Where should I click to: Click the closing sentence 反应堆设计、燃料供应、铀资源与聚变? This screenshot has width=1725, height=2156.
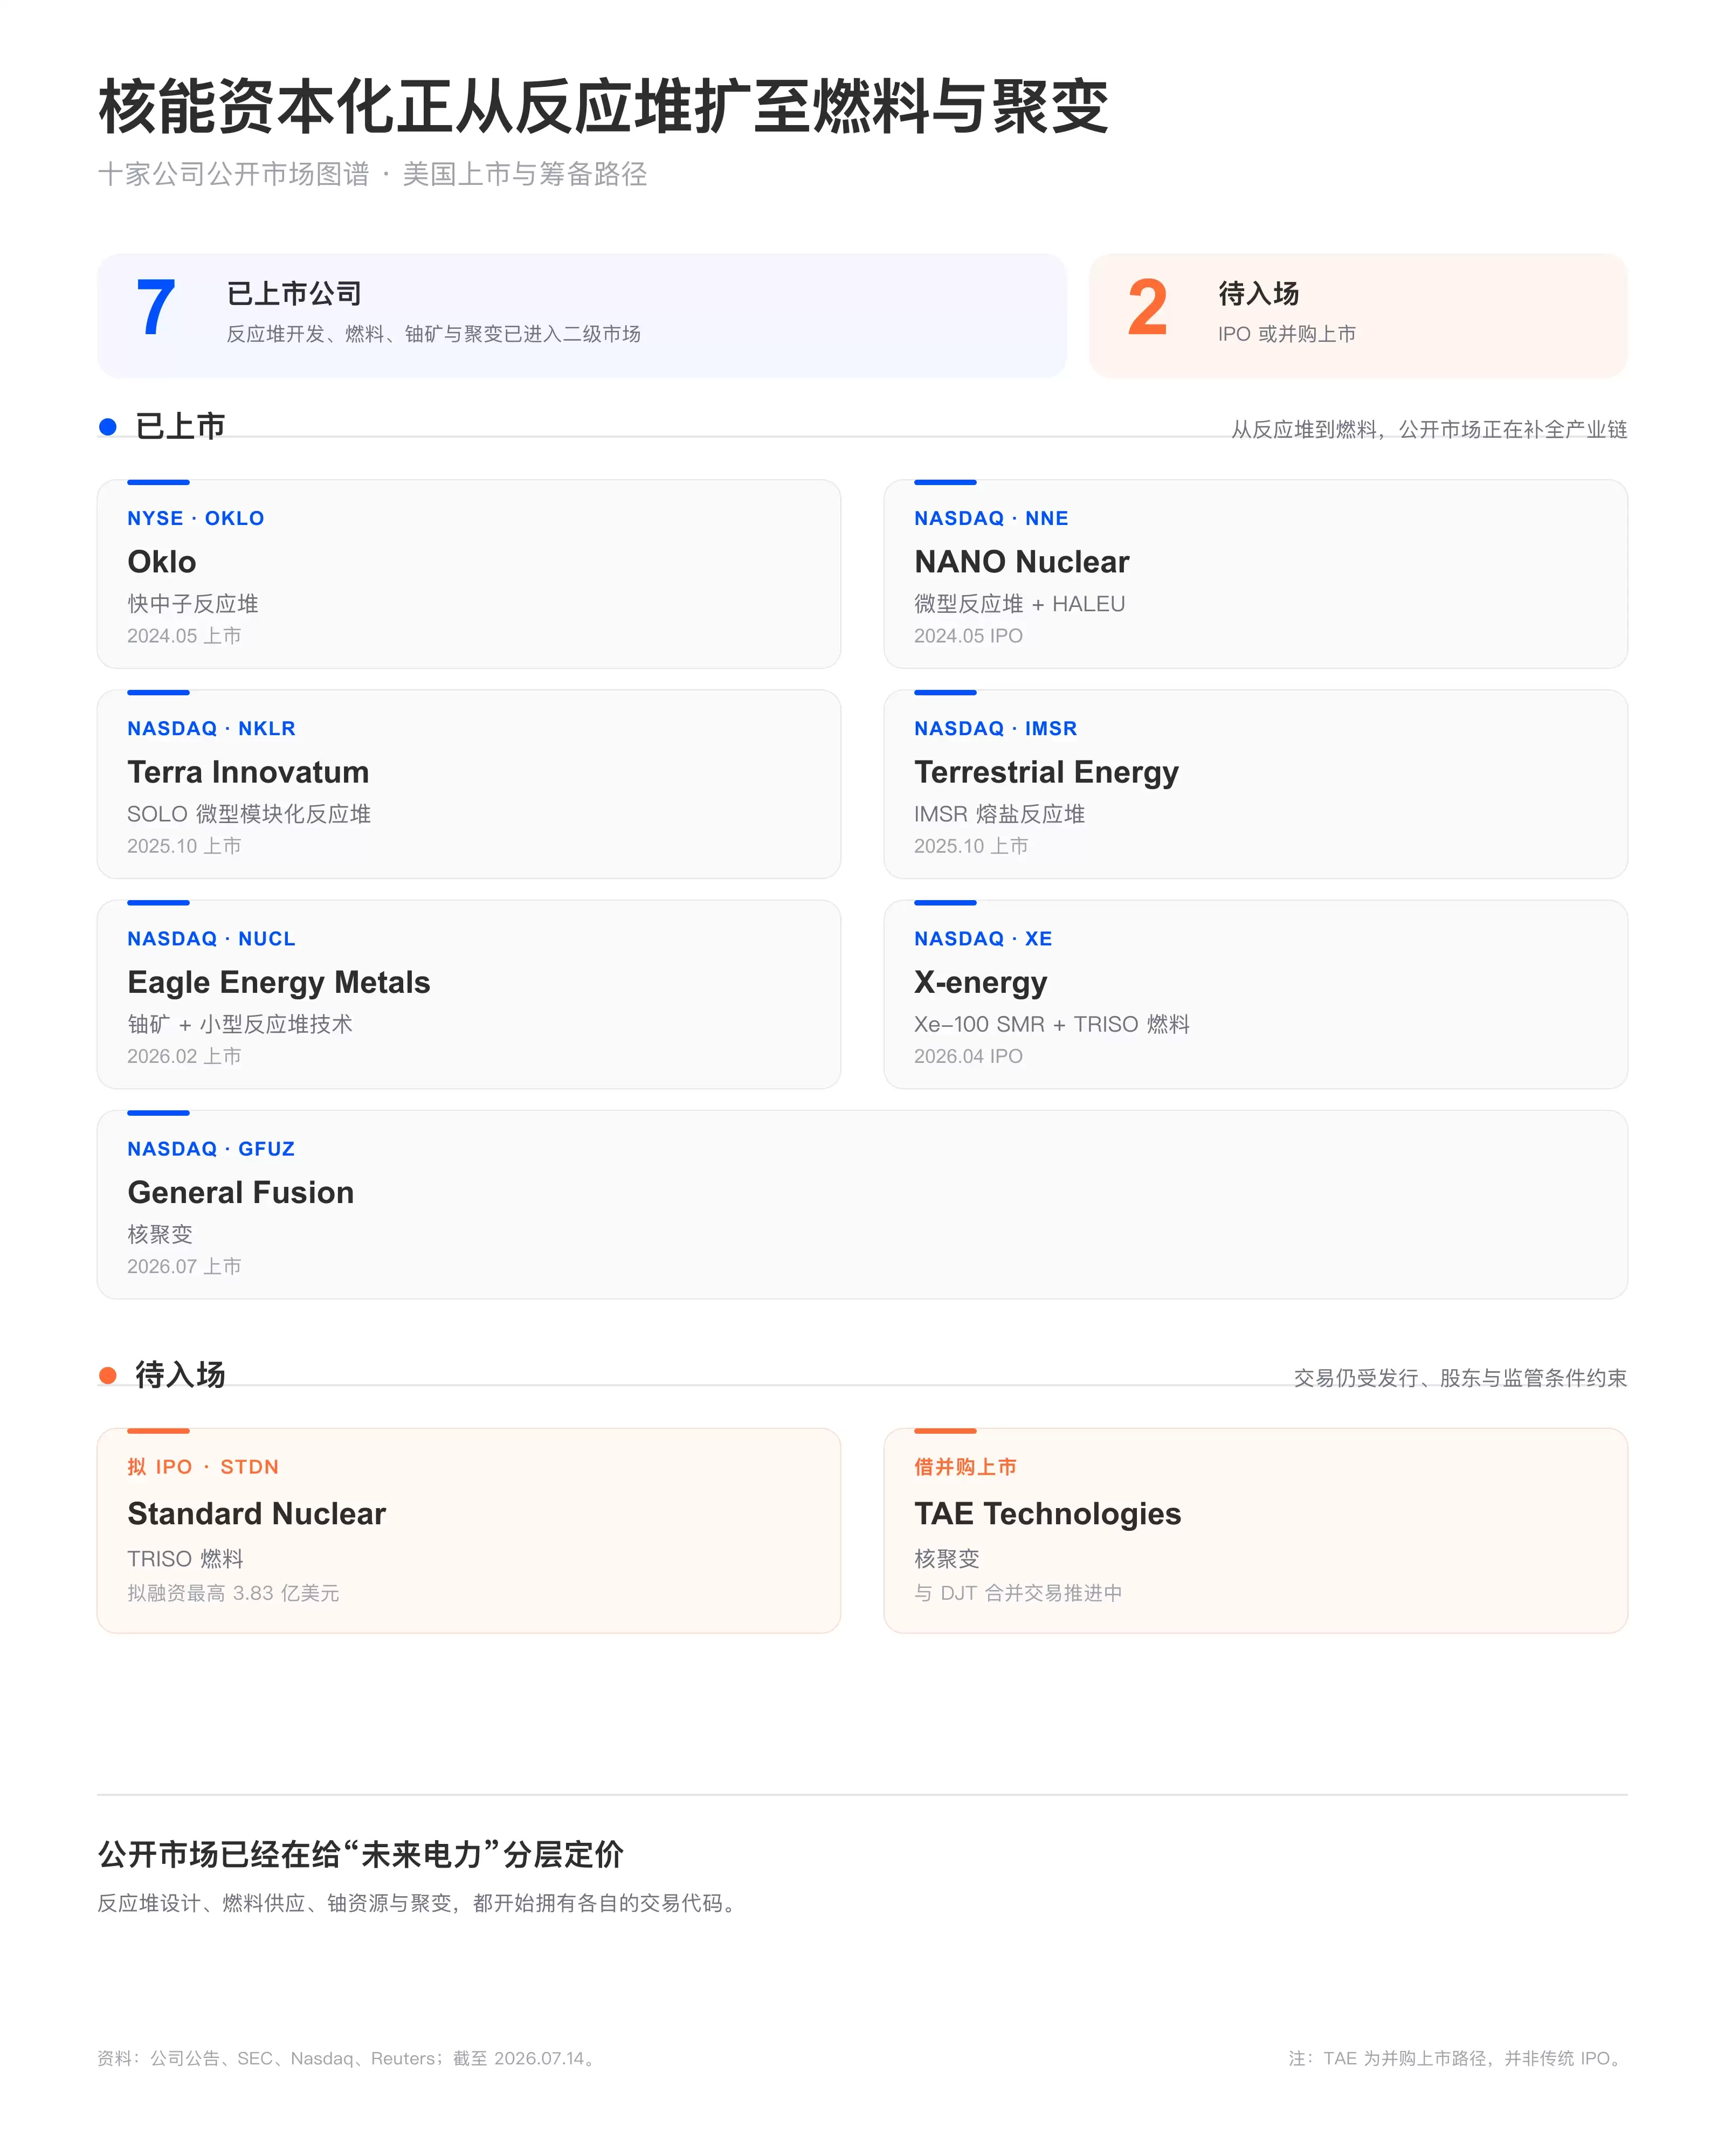tap(274, 1903)
